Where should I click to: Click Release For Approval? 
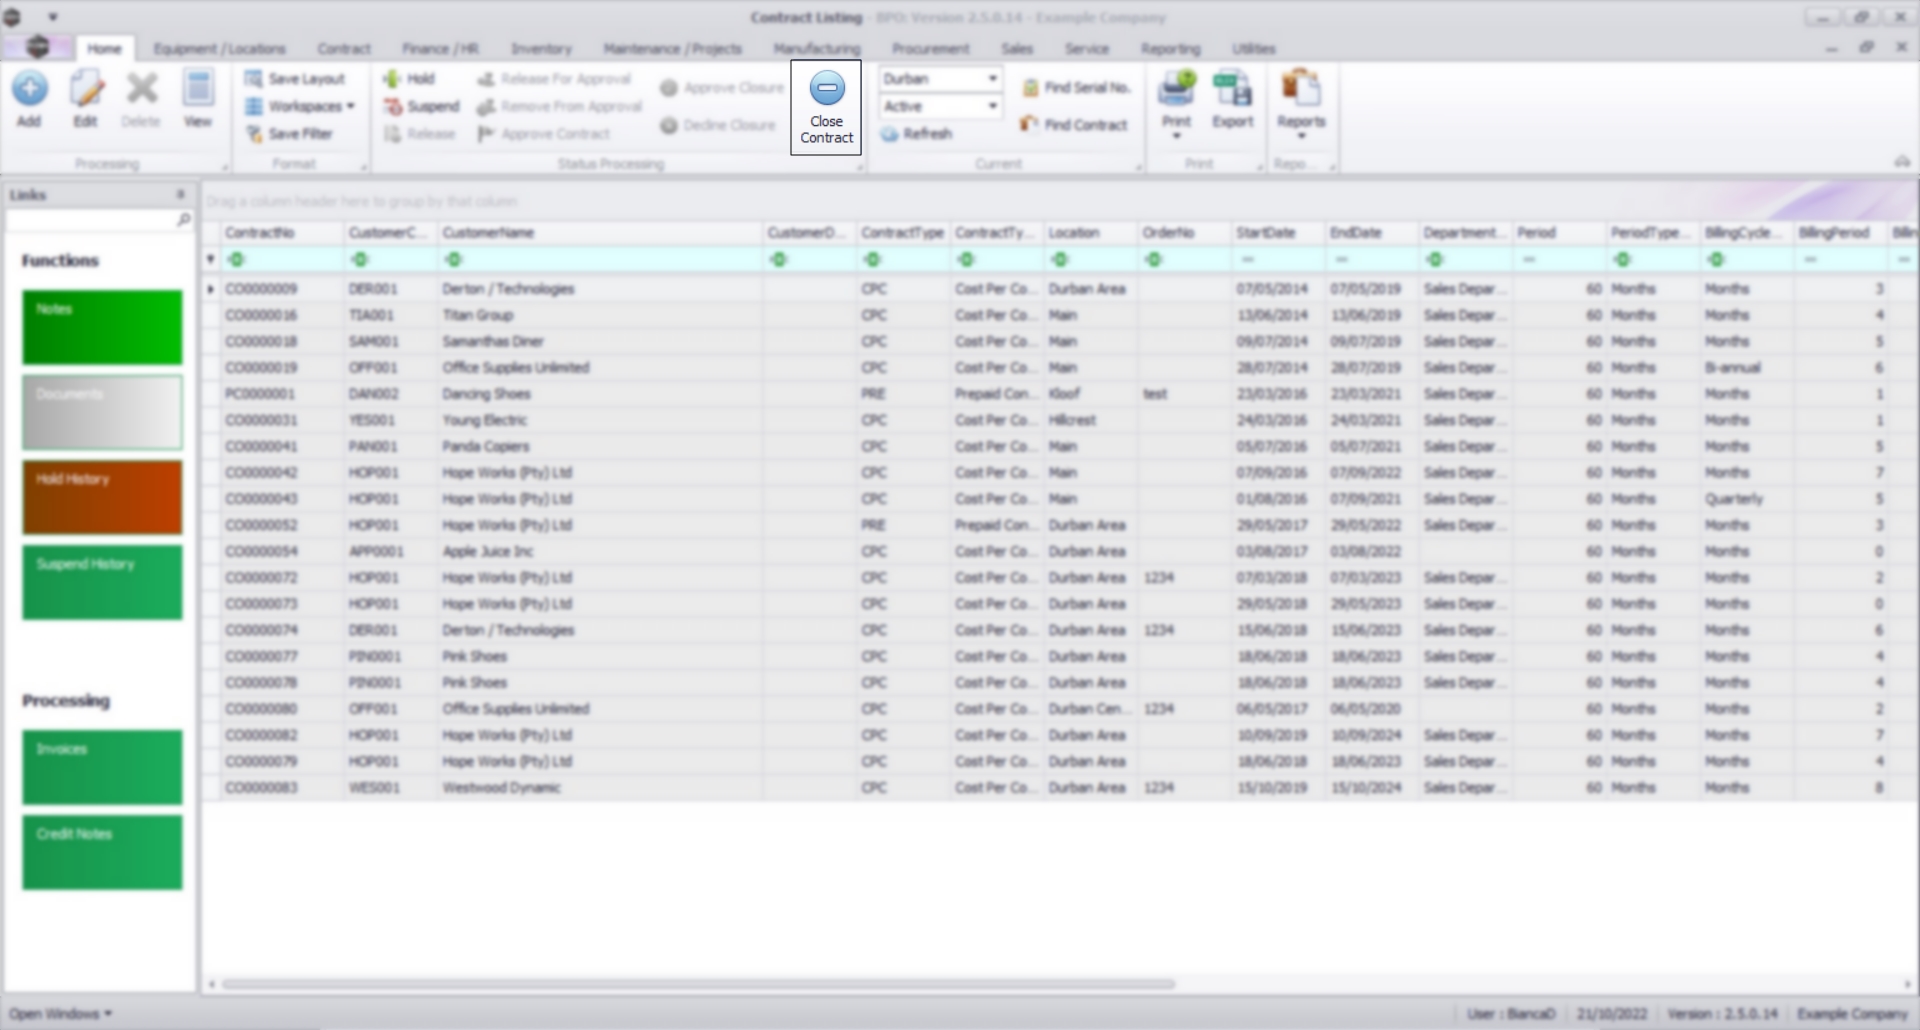point(554,78)
